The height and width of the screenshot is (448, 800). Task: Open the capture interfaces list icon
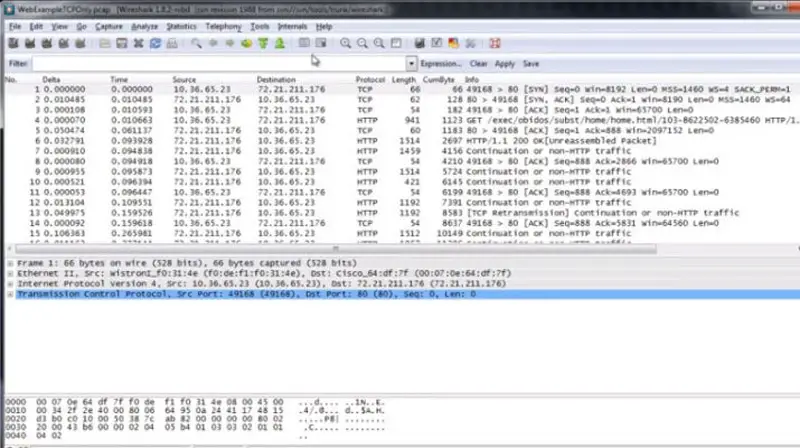point(14,43)
